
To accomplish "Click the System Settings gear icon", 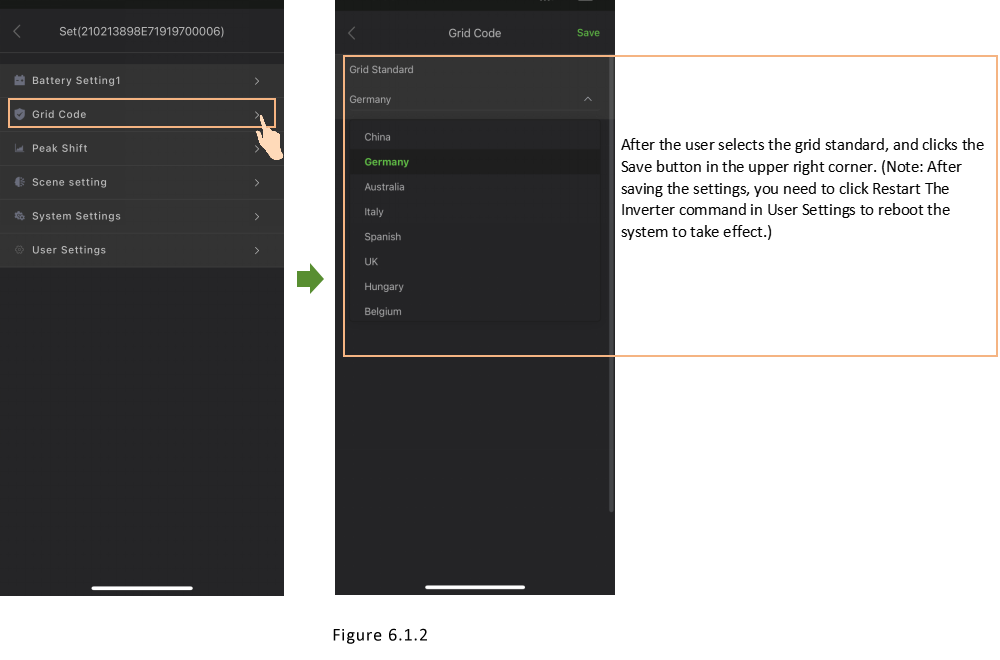I will (x=19, y=216).
